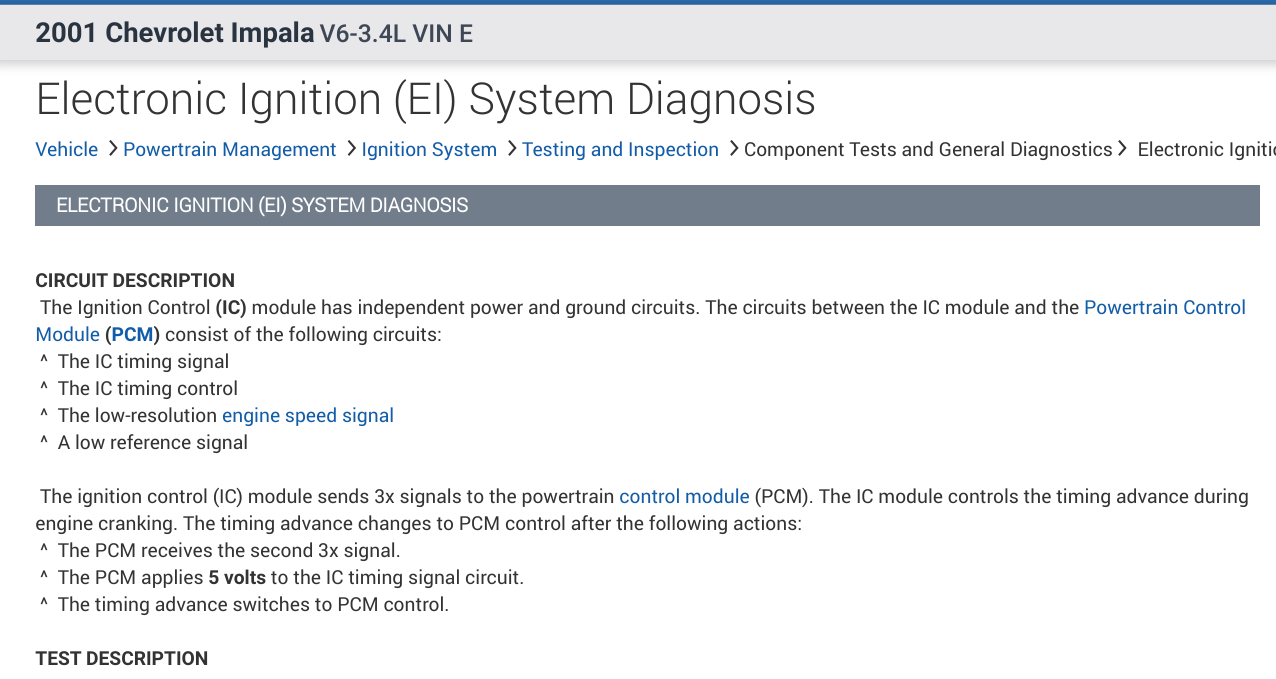Screen dimensions: 1276x679
Task: Click the large Electronic Ignition (EI) System Diagnosis heading
Action: pos(425,99)
